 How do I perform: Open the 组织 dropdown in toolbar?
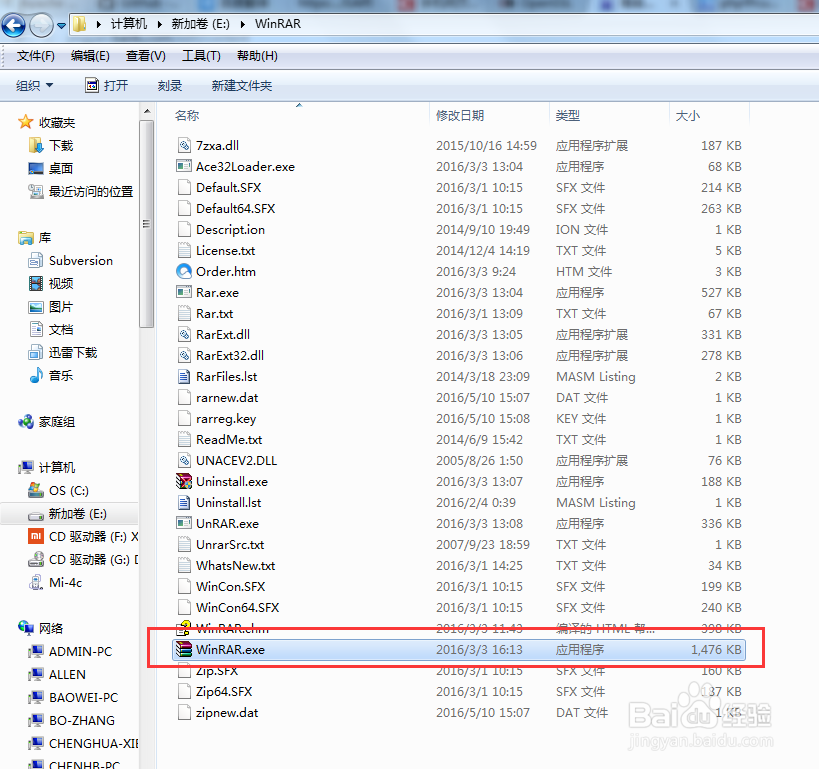pos(34,86)
